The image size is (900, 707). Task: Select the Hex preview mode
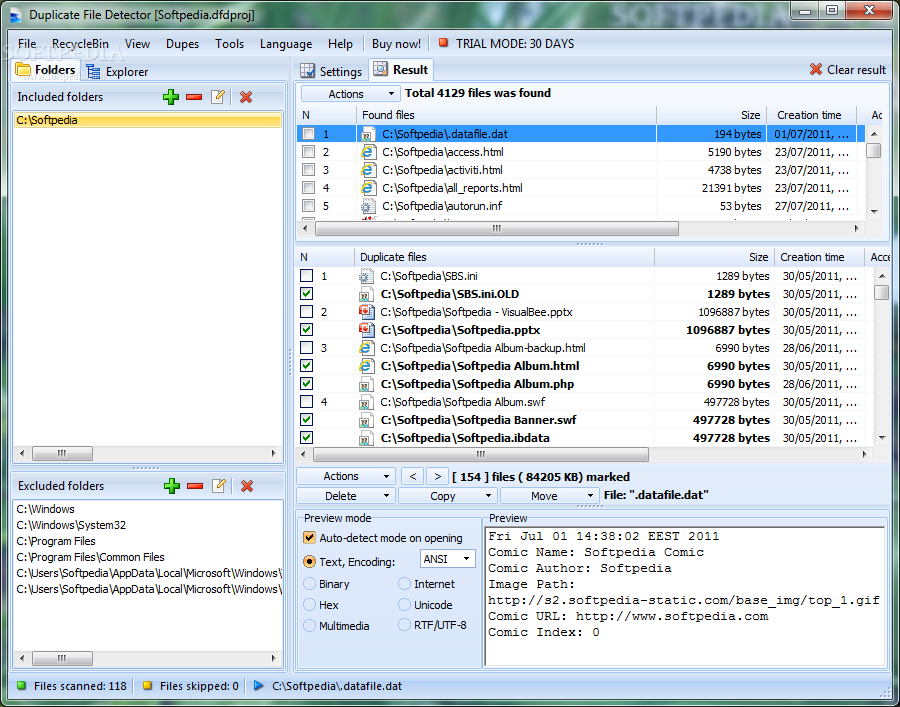(309, 604)
